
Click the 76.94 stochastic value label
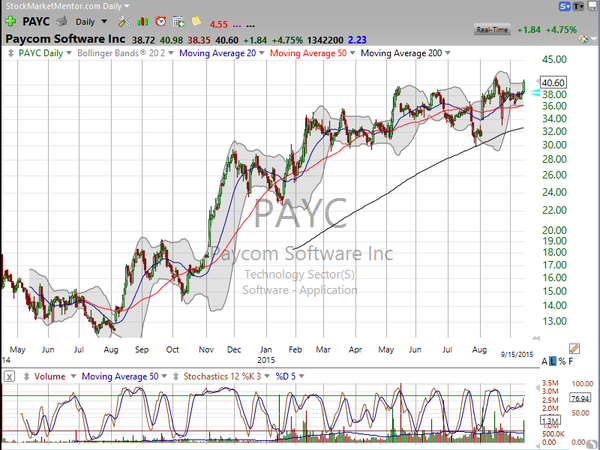(580, 398)
